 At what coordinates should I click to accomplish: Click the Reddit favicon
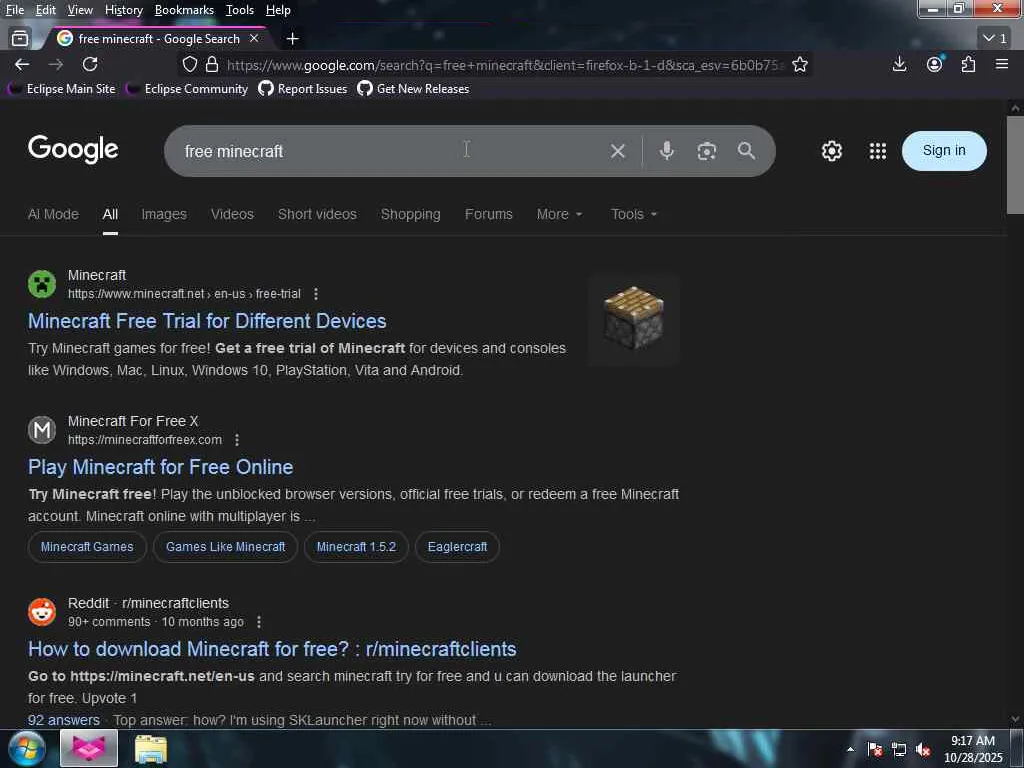(42, 612)
